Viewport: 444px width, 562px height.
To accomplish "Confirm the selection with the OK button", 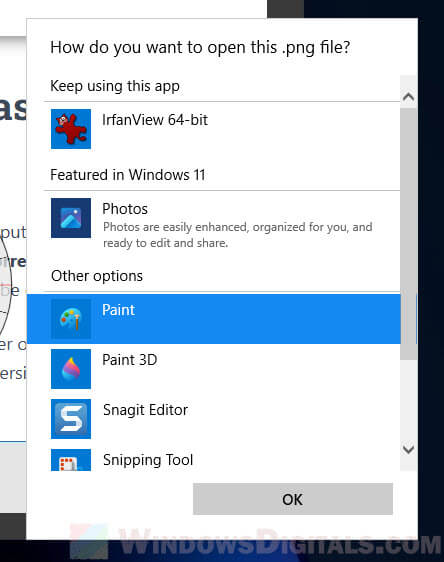I will tap(293, 499).
